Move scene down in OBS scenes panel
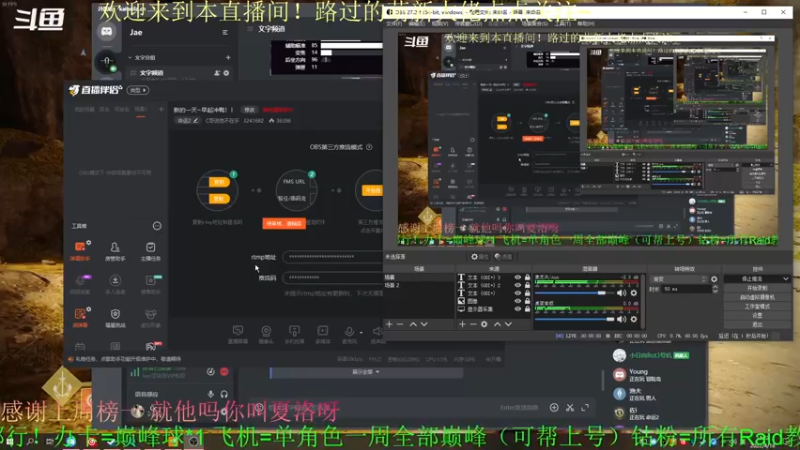The image size is (800, 450). (x=424, y=324)
